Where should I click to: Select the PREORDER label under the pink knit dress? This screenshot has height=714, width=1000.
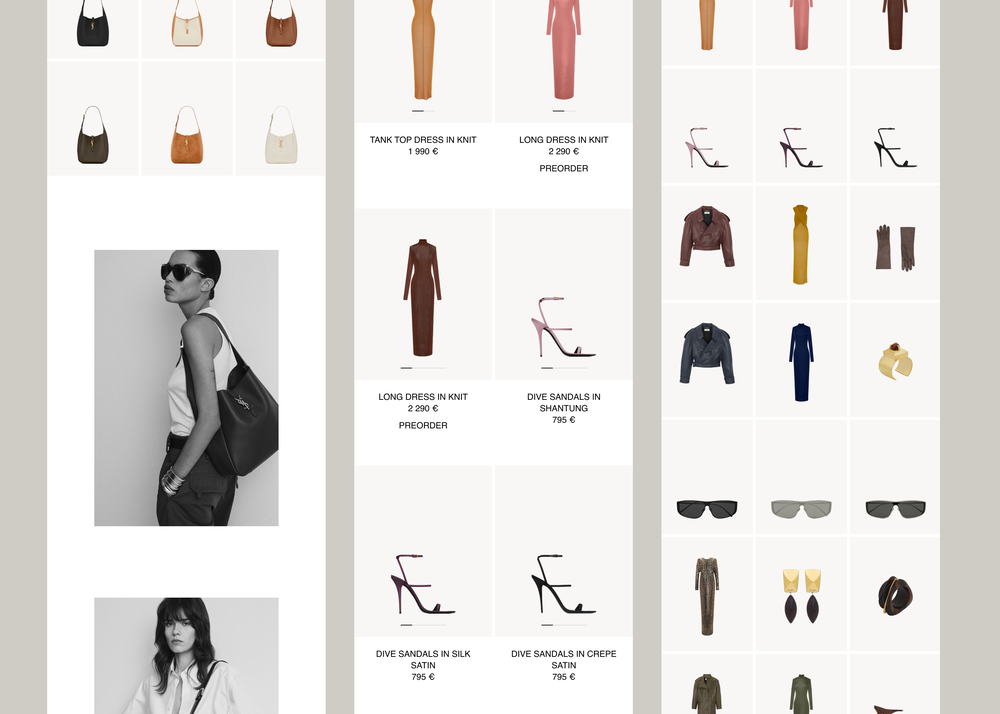click(563, 168)
